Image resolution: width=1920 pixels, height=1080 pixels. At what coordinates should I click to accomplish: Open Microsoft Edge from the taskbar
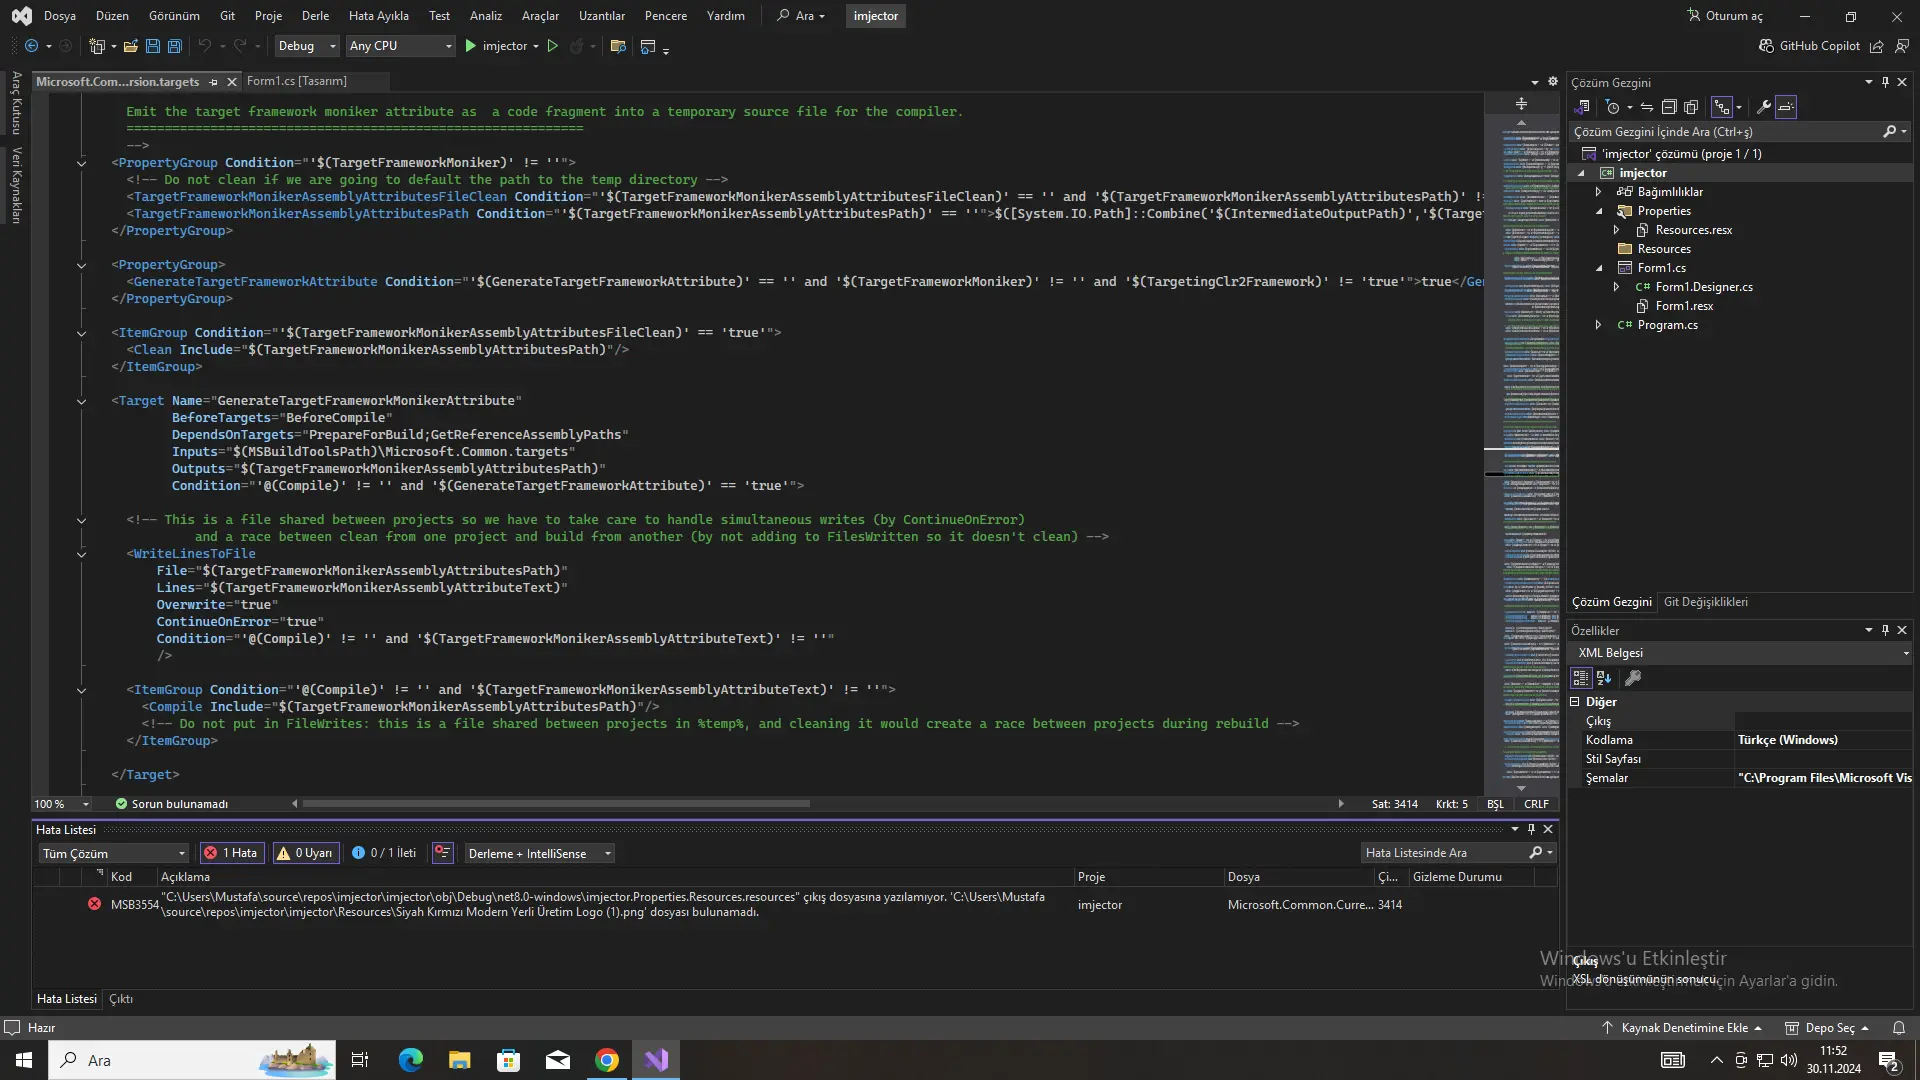tap(410, 1060)
